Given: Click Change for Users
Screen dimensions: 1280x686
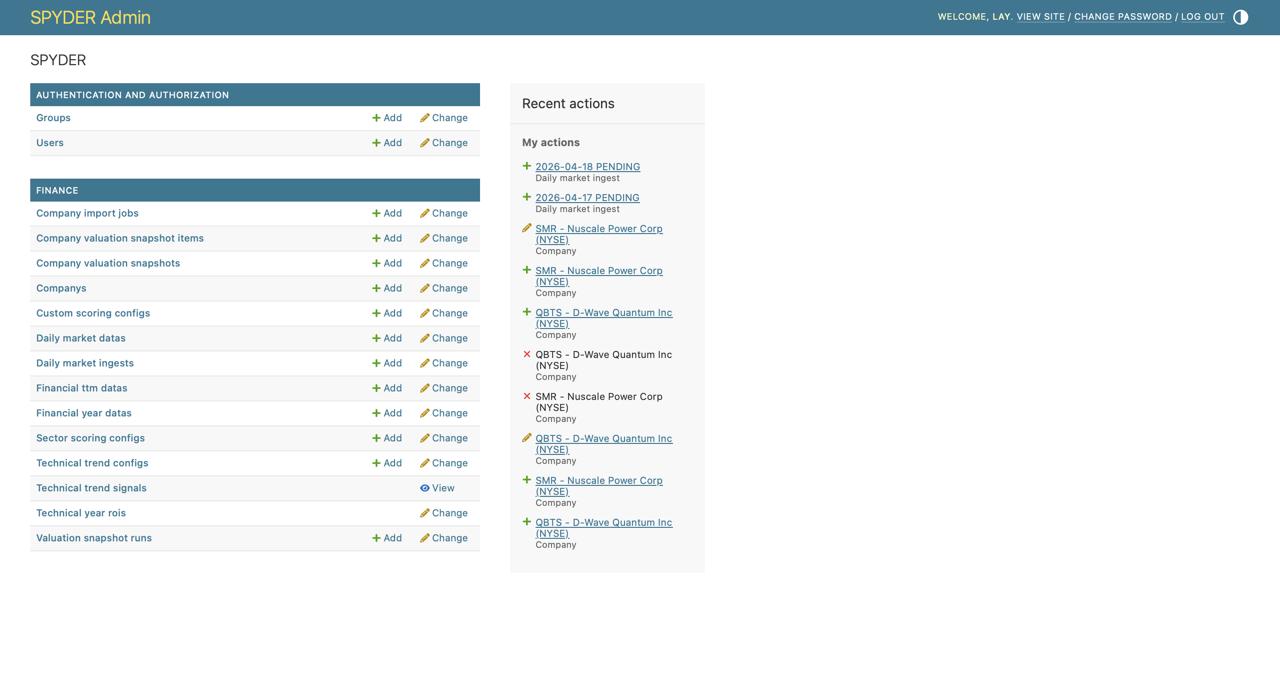Looking at the screenshot, I should point(444,143).
